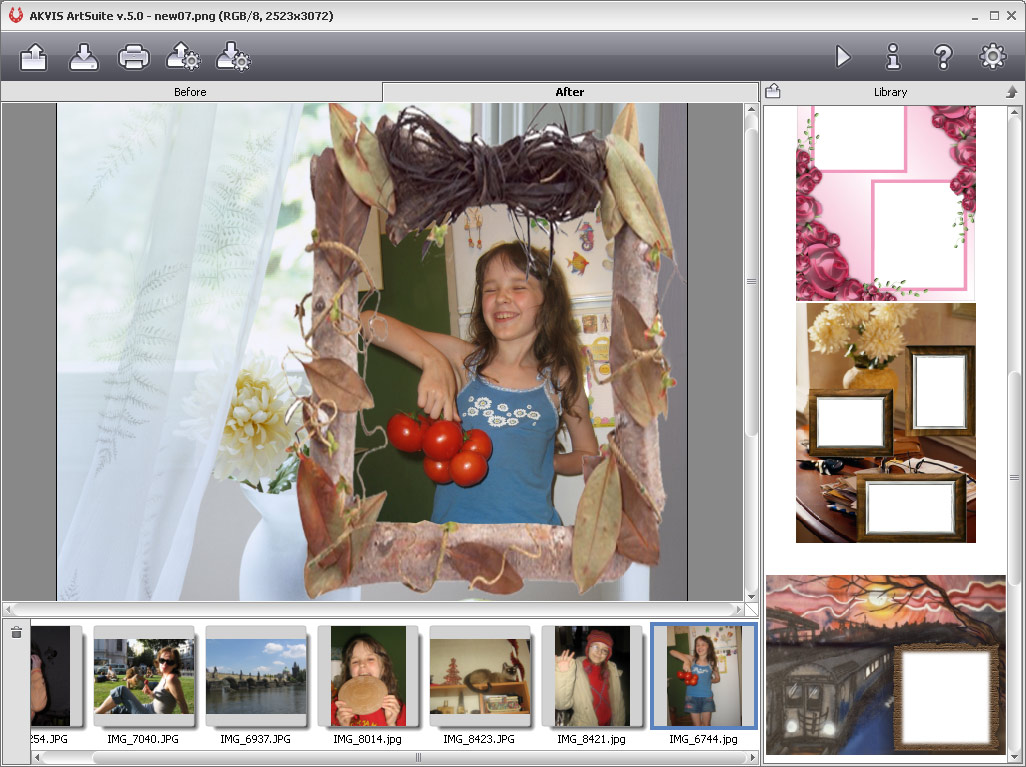Open Help with the question mark icon
Viewport: 1026px width, 767px height.
pos(943,57)
